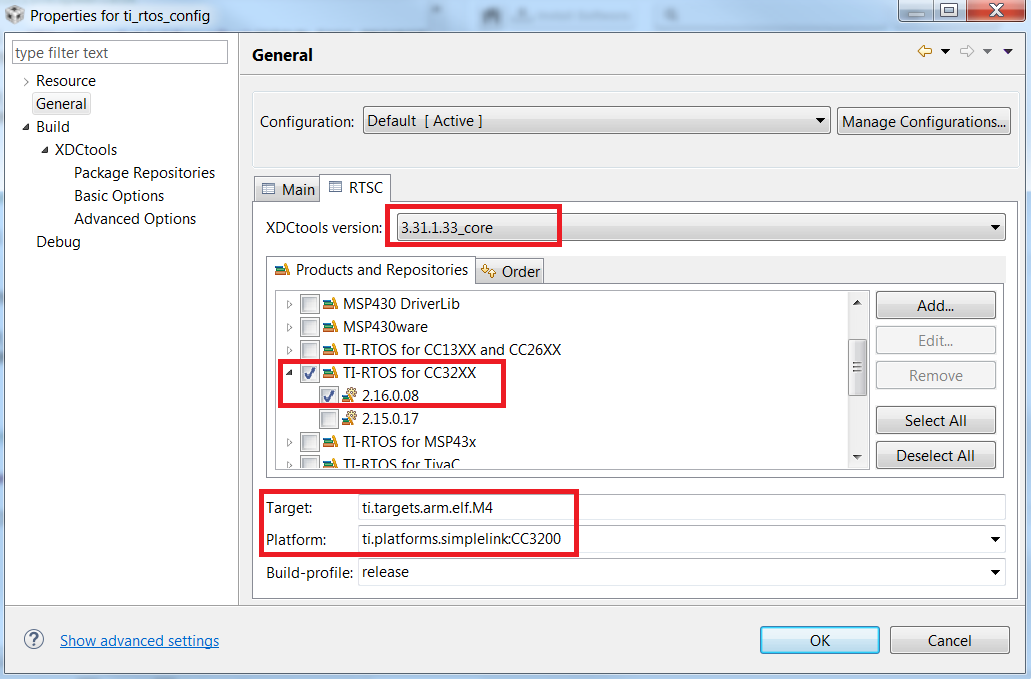Click the products list scroll-down arrow
1031x679 pixels.
pyautogui.click(x=857, y=457)
